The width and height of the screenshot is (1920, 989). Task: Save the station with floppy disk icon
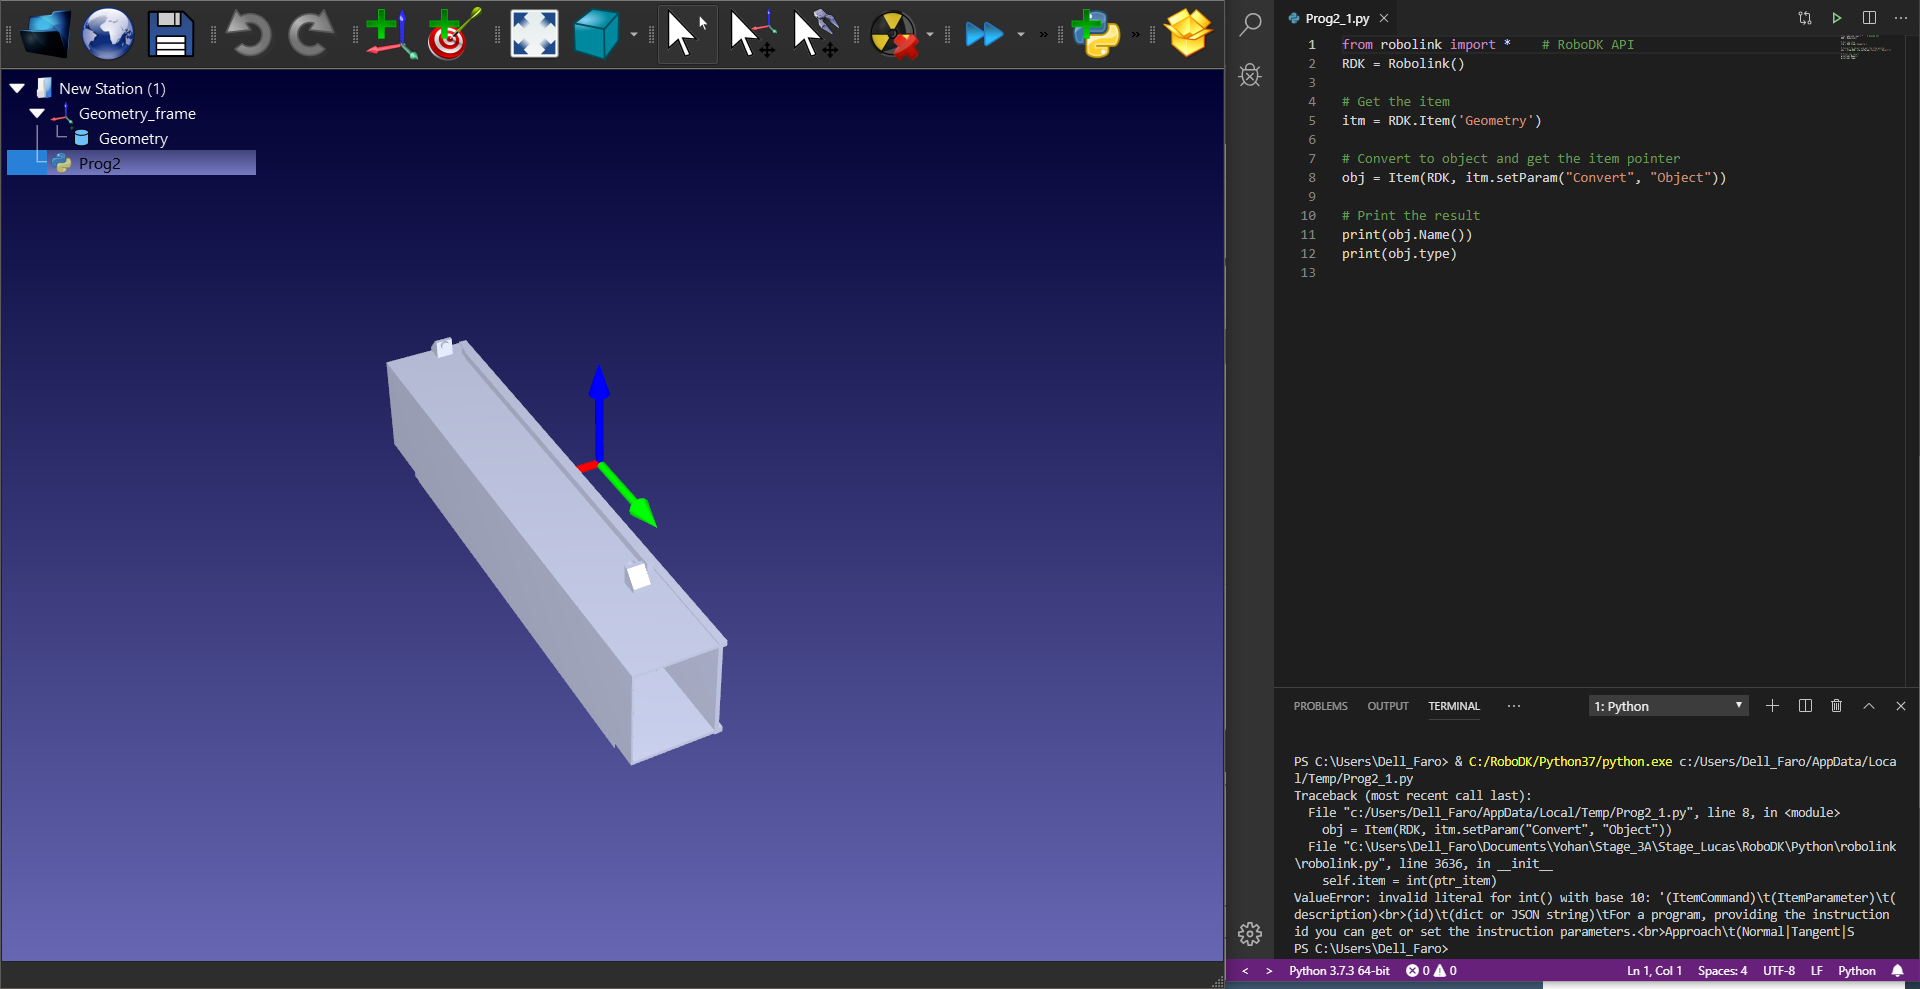171,34
